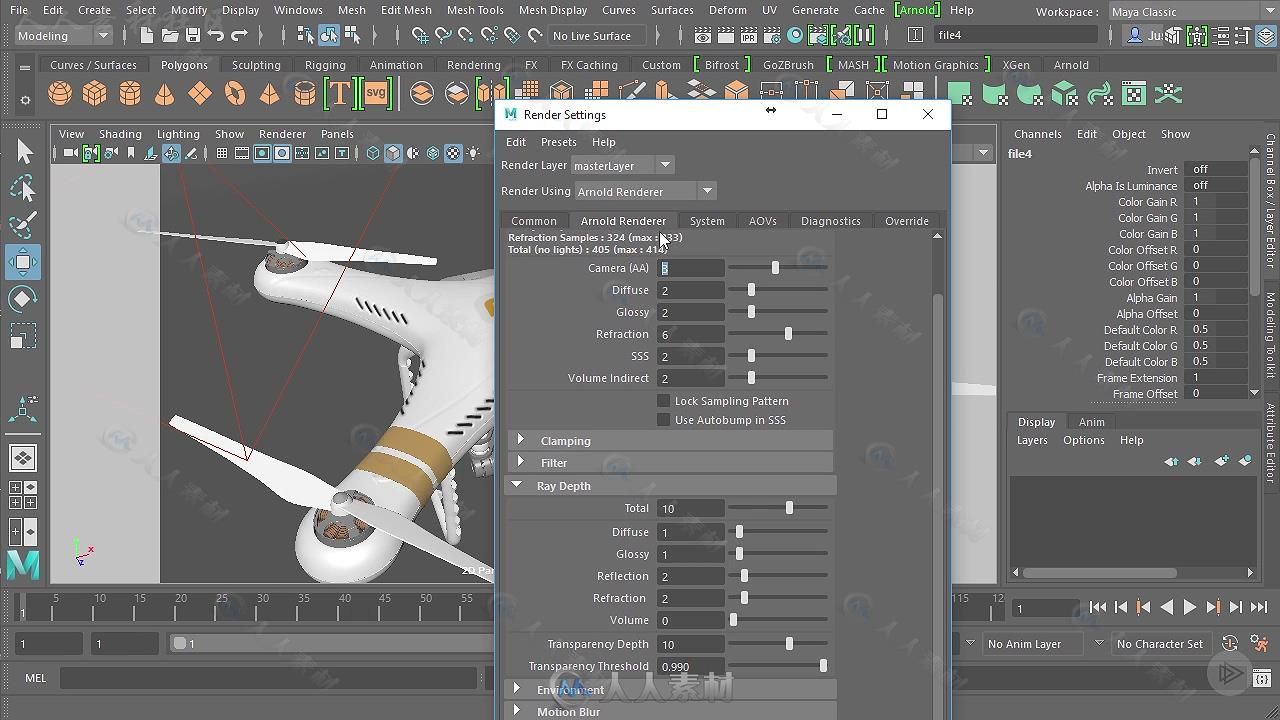The width and height of the screenshot is (1280, 720).
Task: Expand the Clamping section
Action: click(520, 440)
